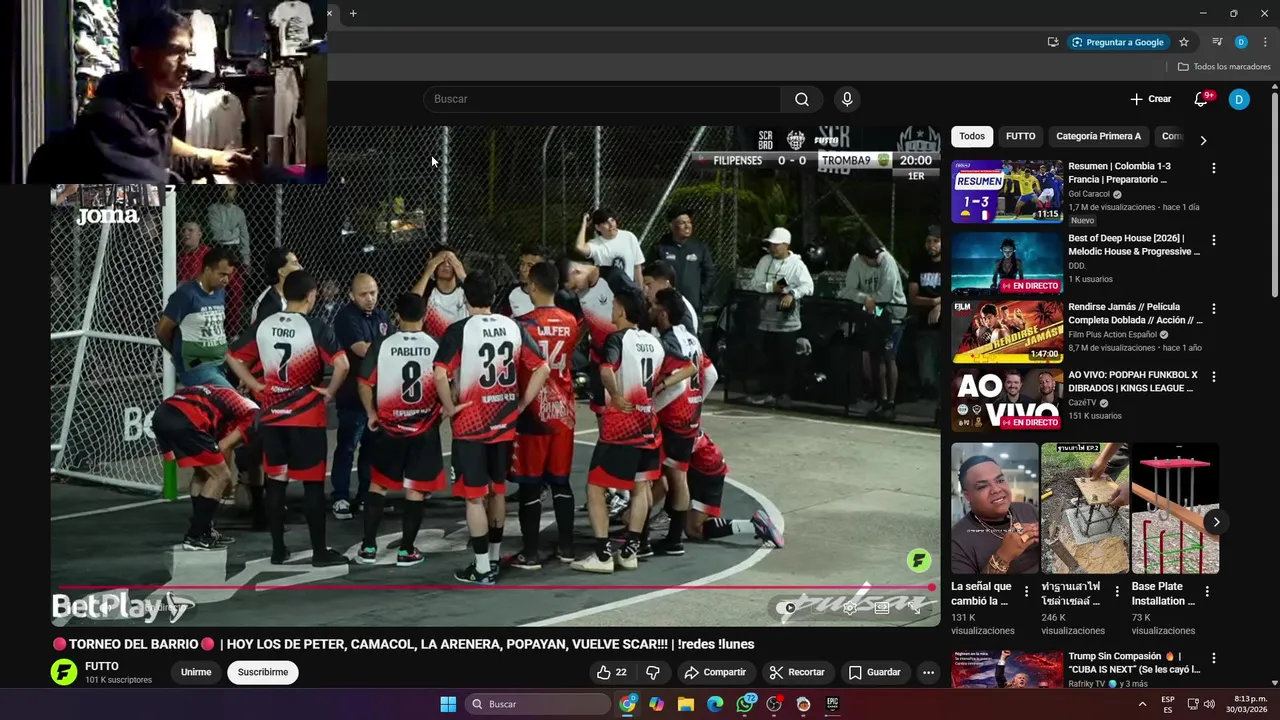Show hidden system tray icons chevron

[1142, 704]
